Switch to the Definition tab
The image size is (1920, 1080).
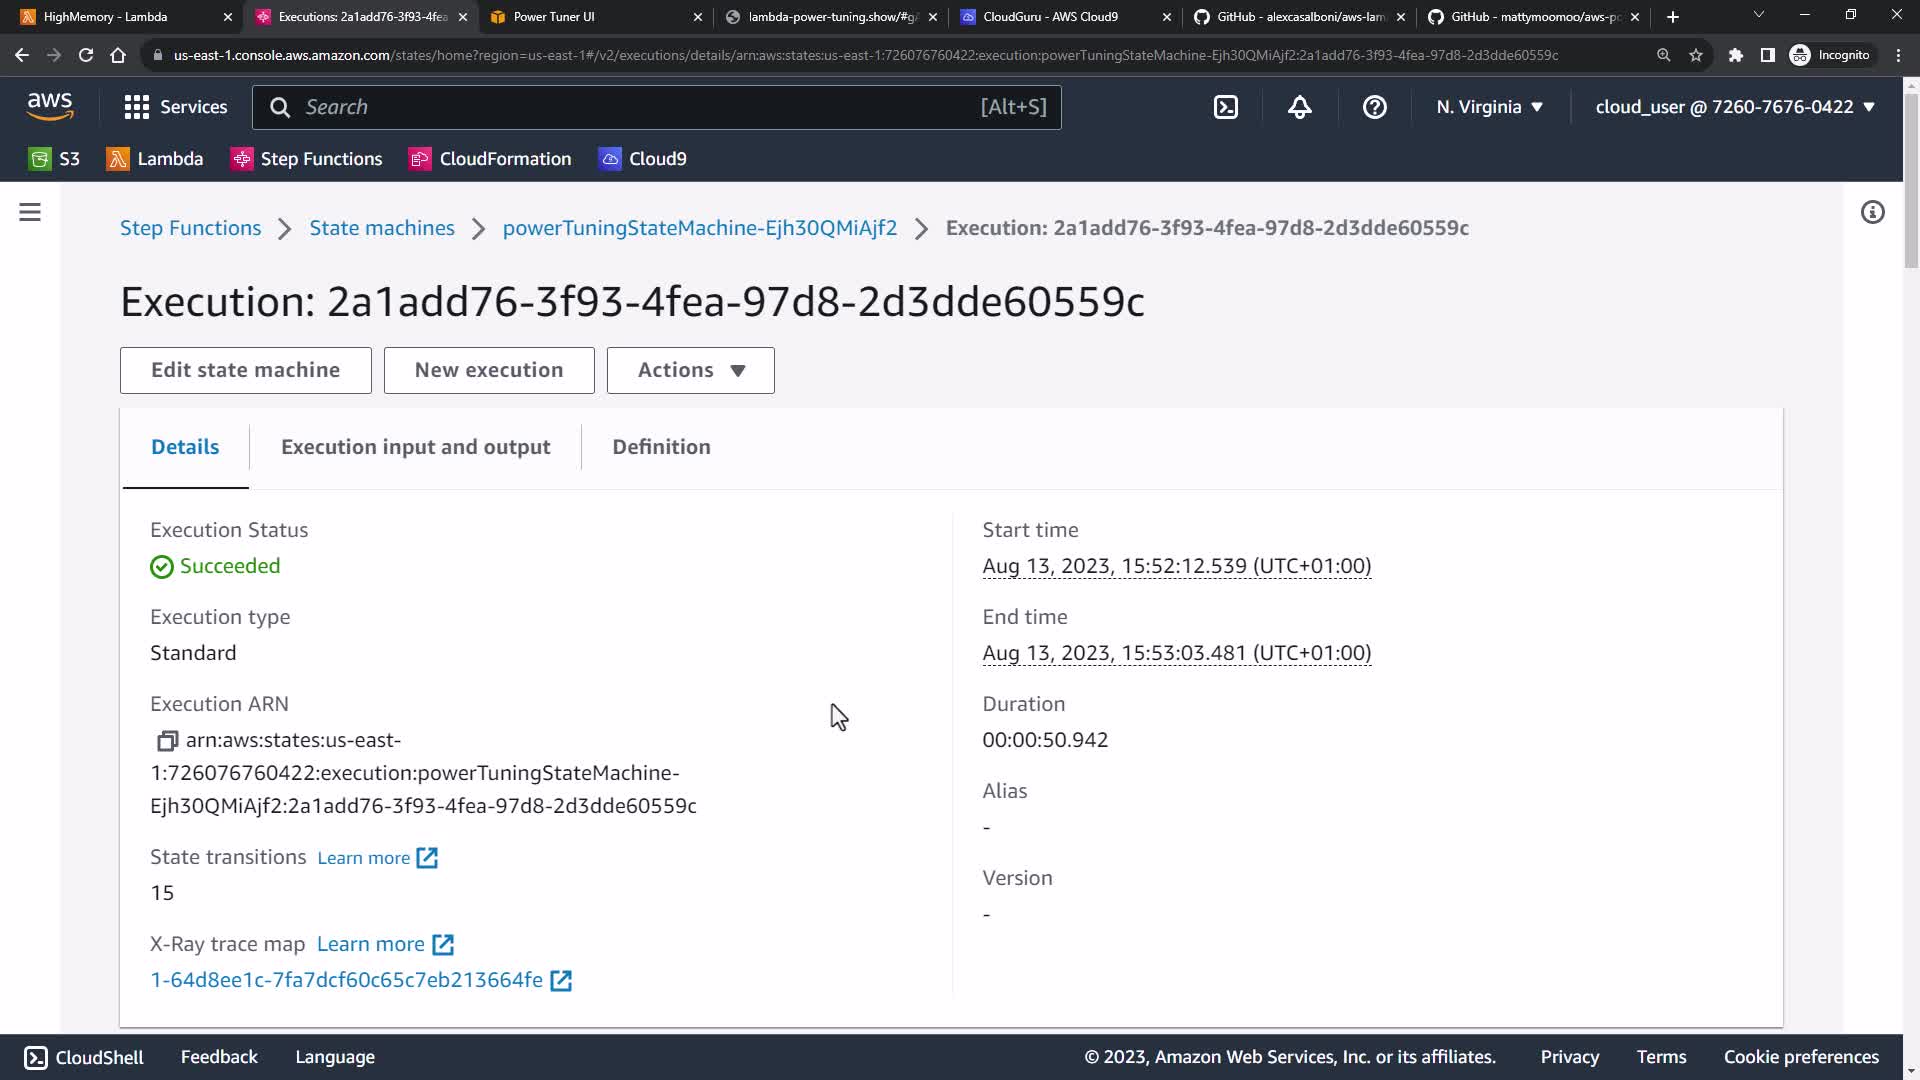pos(661,447)
